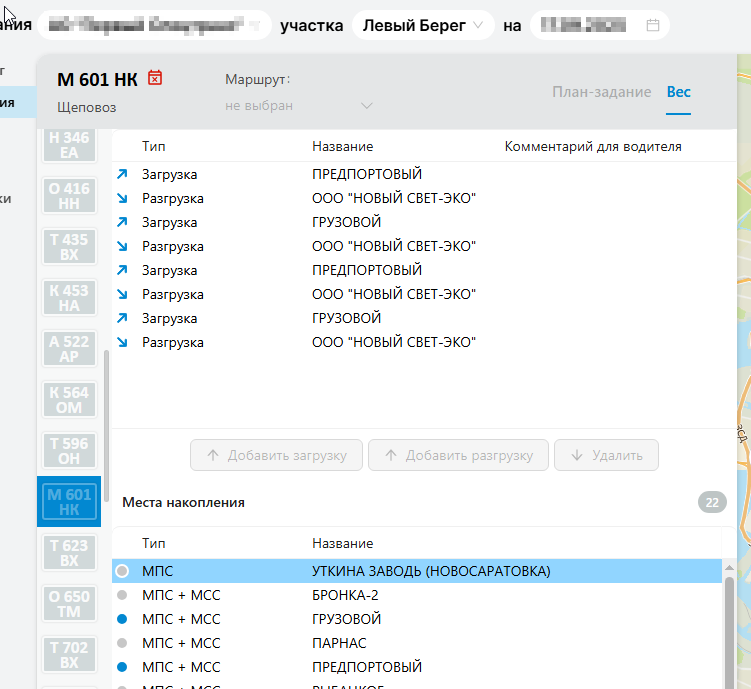Select vehicle tile К 453 НА
Screen dimensions: 751x689
[69, 298]
